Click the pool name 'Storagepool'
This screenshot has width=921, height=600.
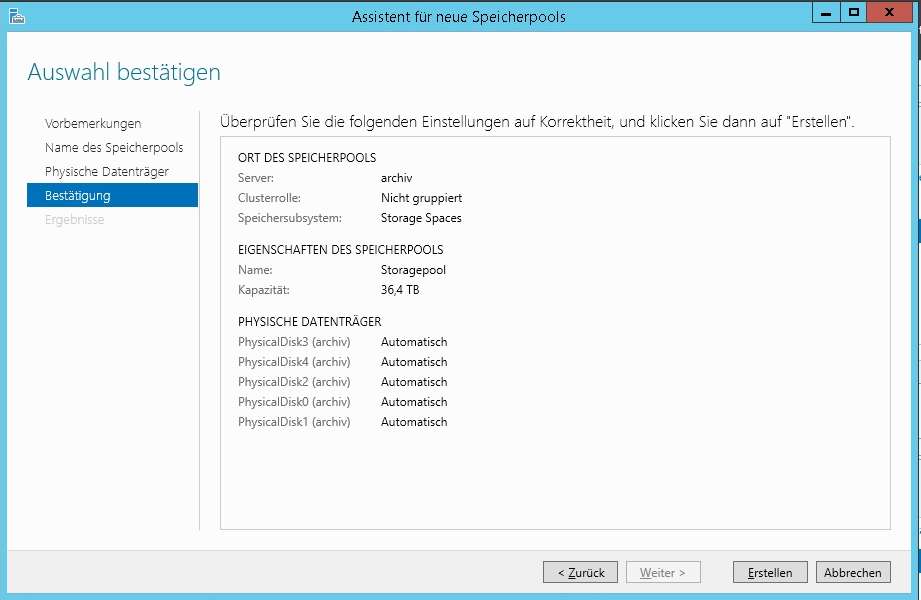[413, 270]
